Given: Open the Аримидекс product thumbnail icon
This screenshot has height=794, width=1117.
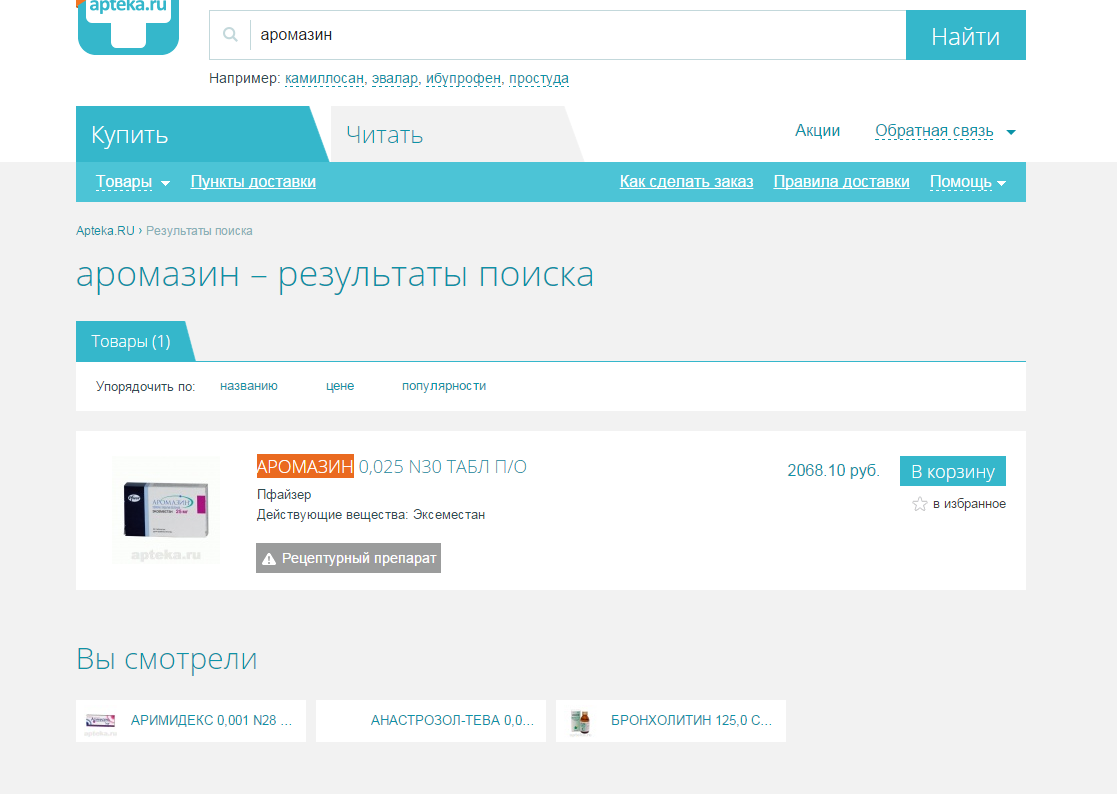Looking at the screenshot, I should tap(100, 721).
